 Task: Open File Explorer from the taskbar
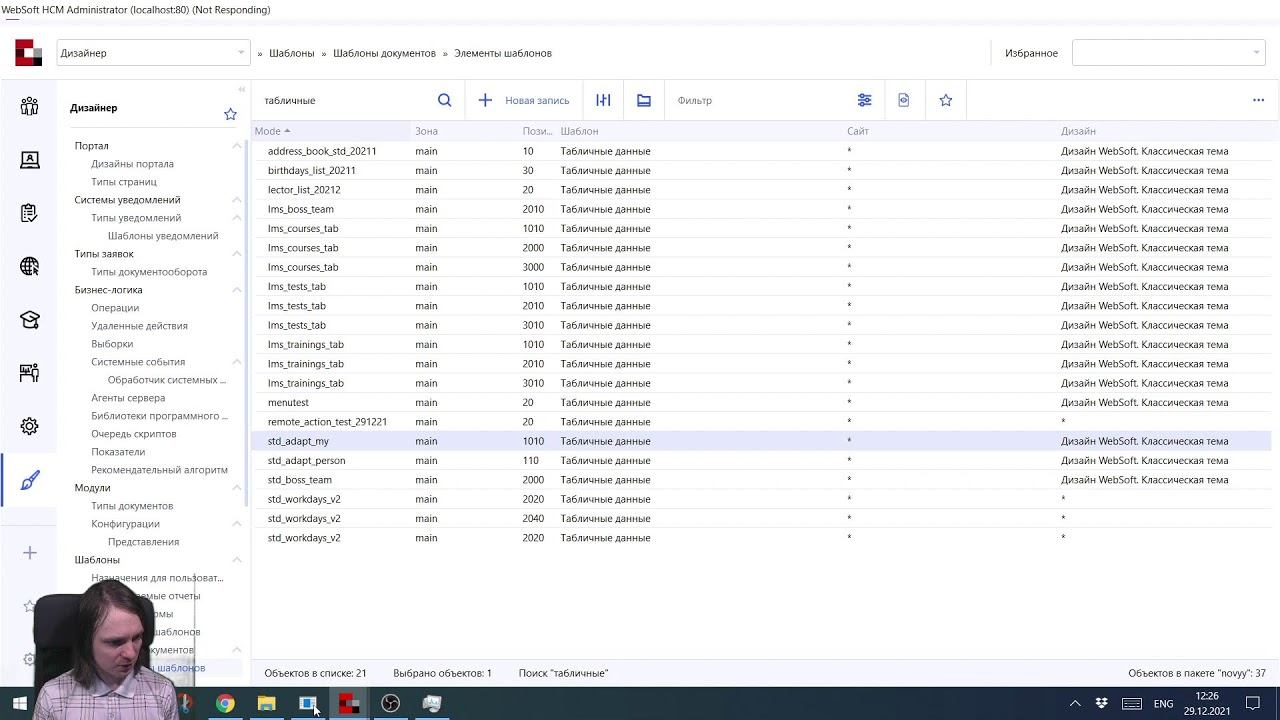tap(266, 704)
